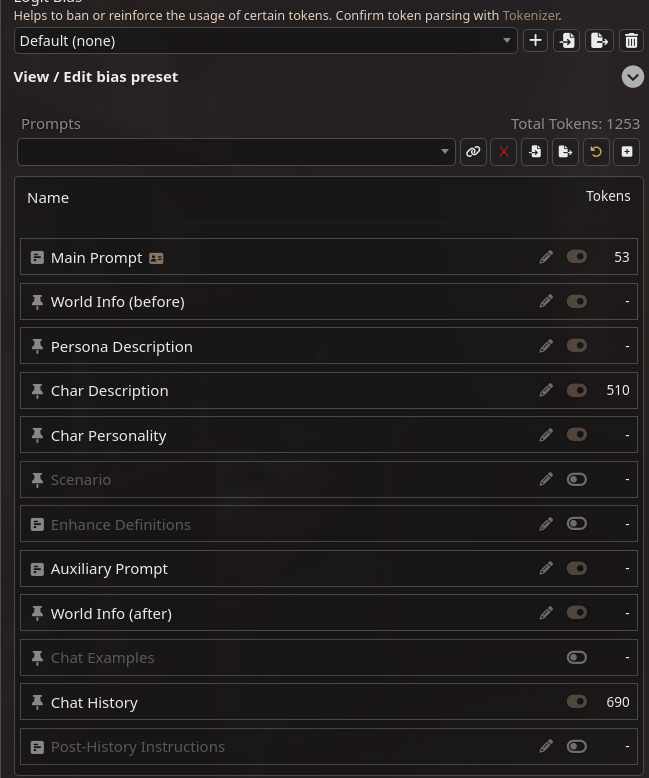This screenshot has width=649, height=778.
Task: Click the pencil icon for Auxiliary Prompt
Action: pyautogui.click(x=546, y=568)
